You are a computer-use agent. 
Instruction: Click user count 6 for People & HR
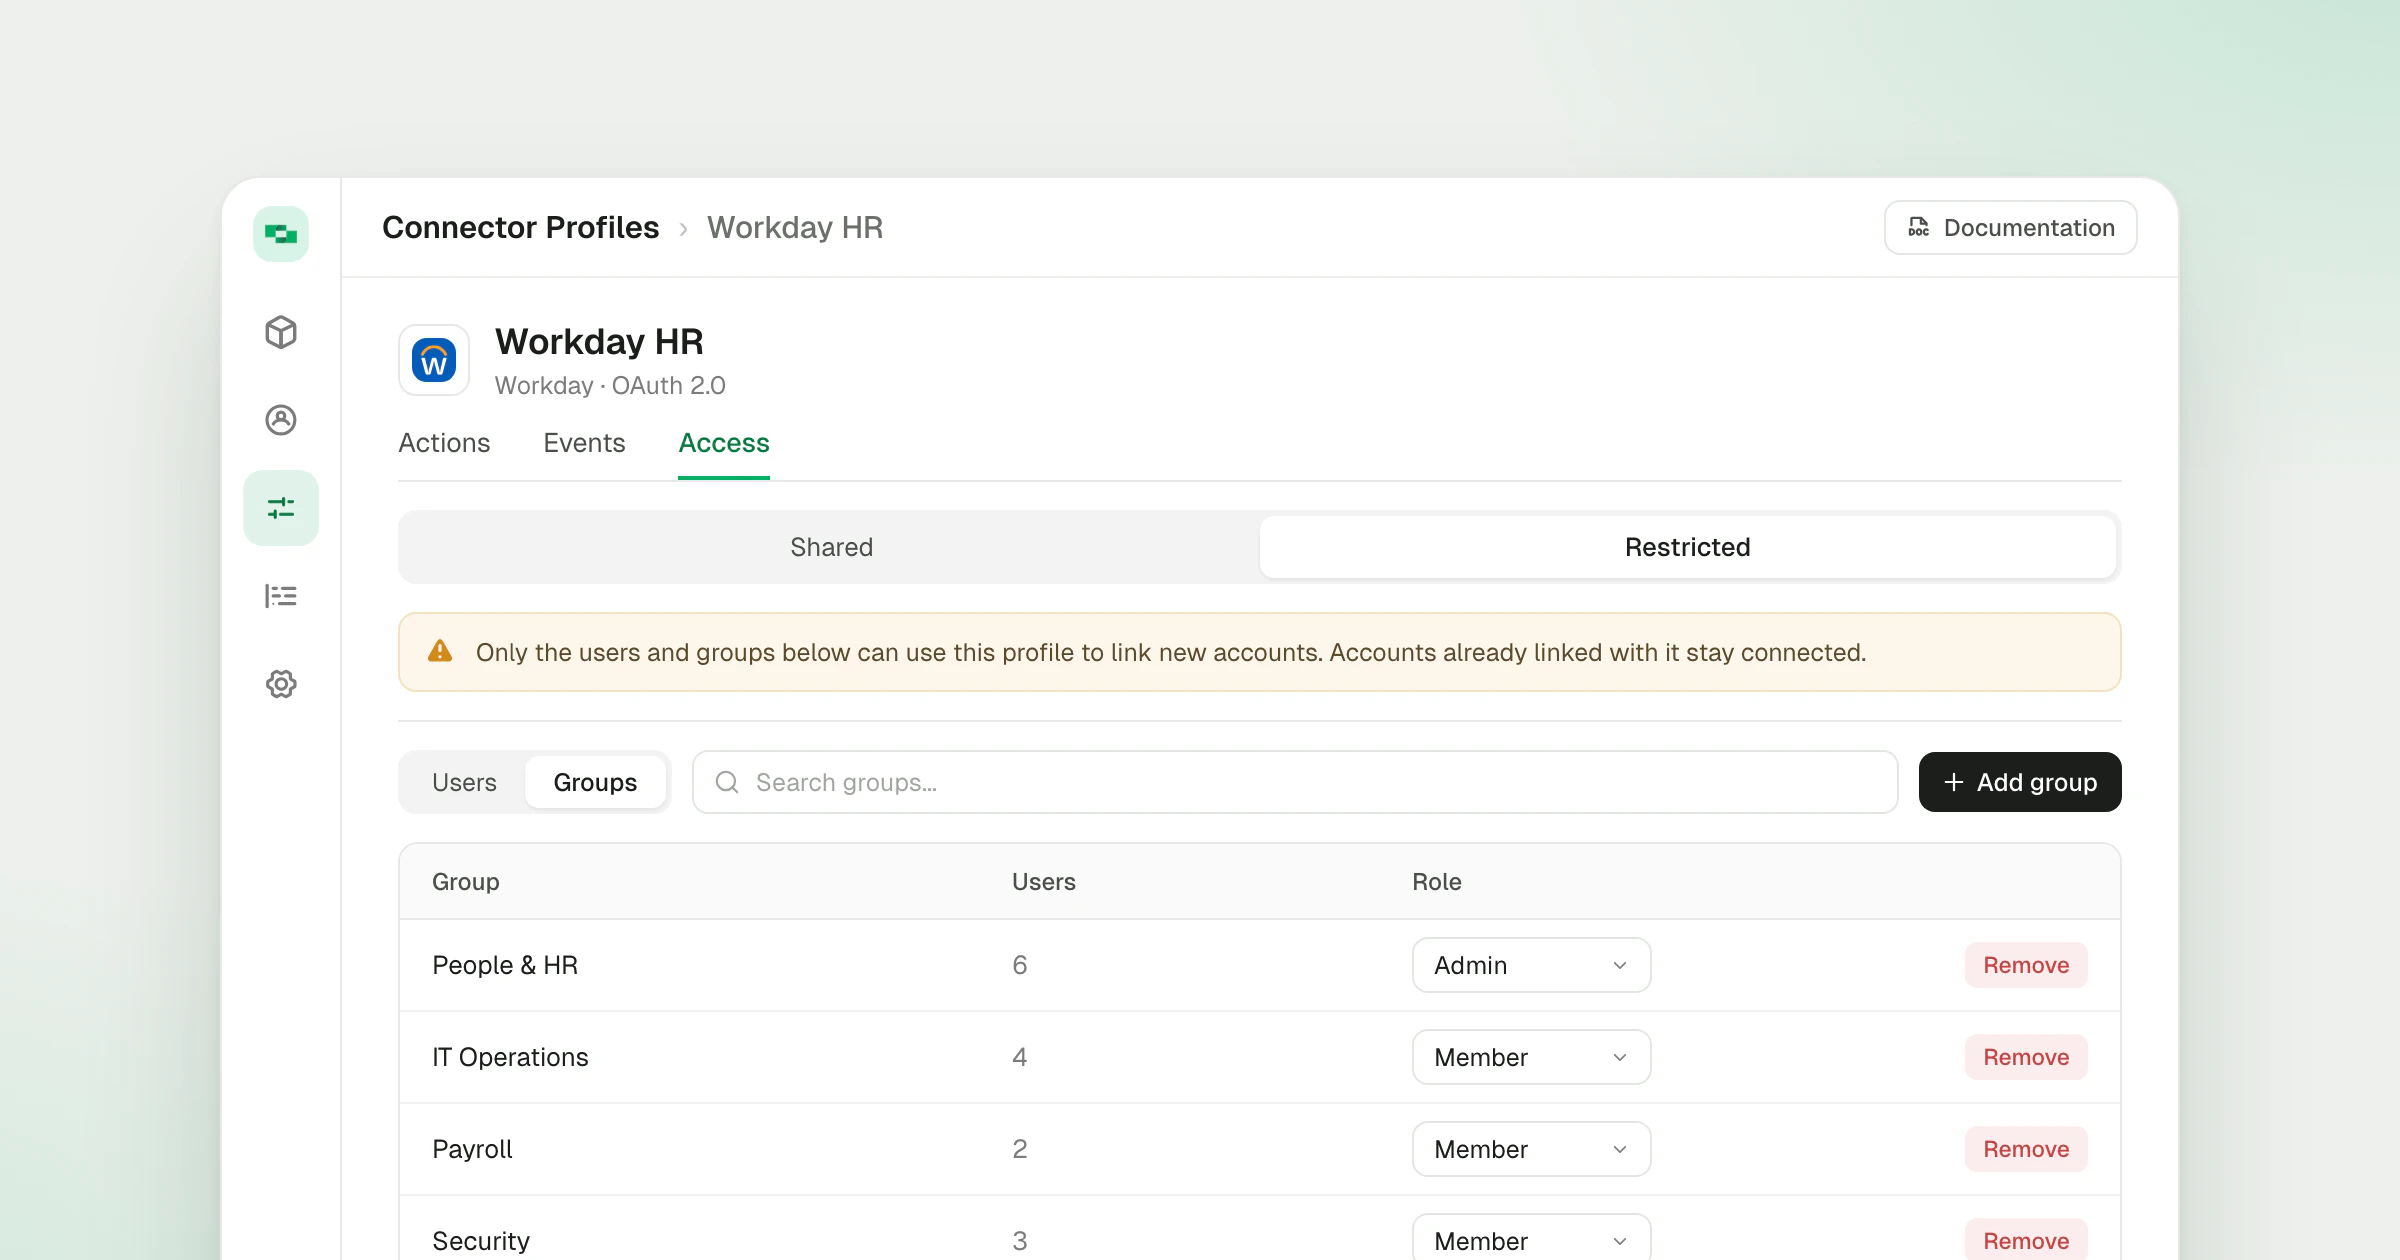click(1020, 965)
